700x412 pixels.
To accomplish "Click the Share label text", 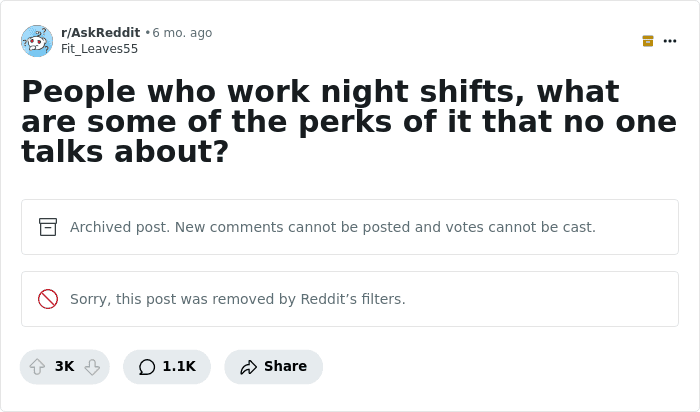I will pyautogui.click(x=285, y=366).
